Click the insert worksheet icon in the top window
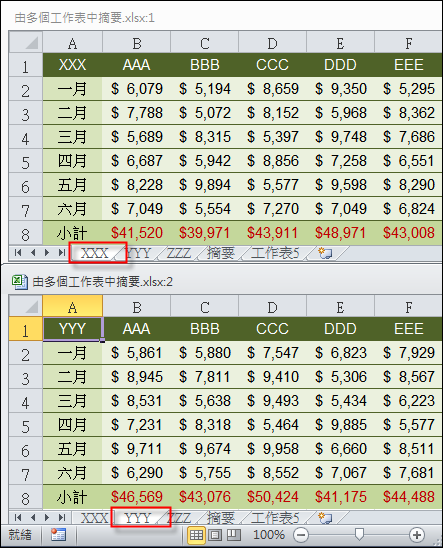 tap(325, 253)
